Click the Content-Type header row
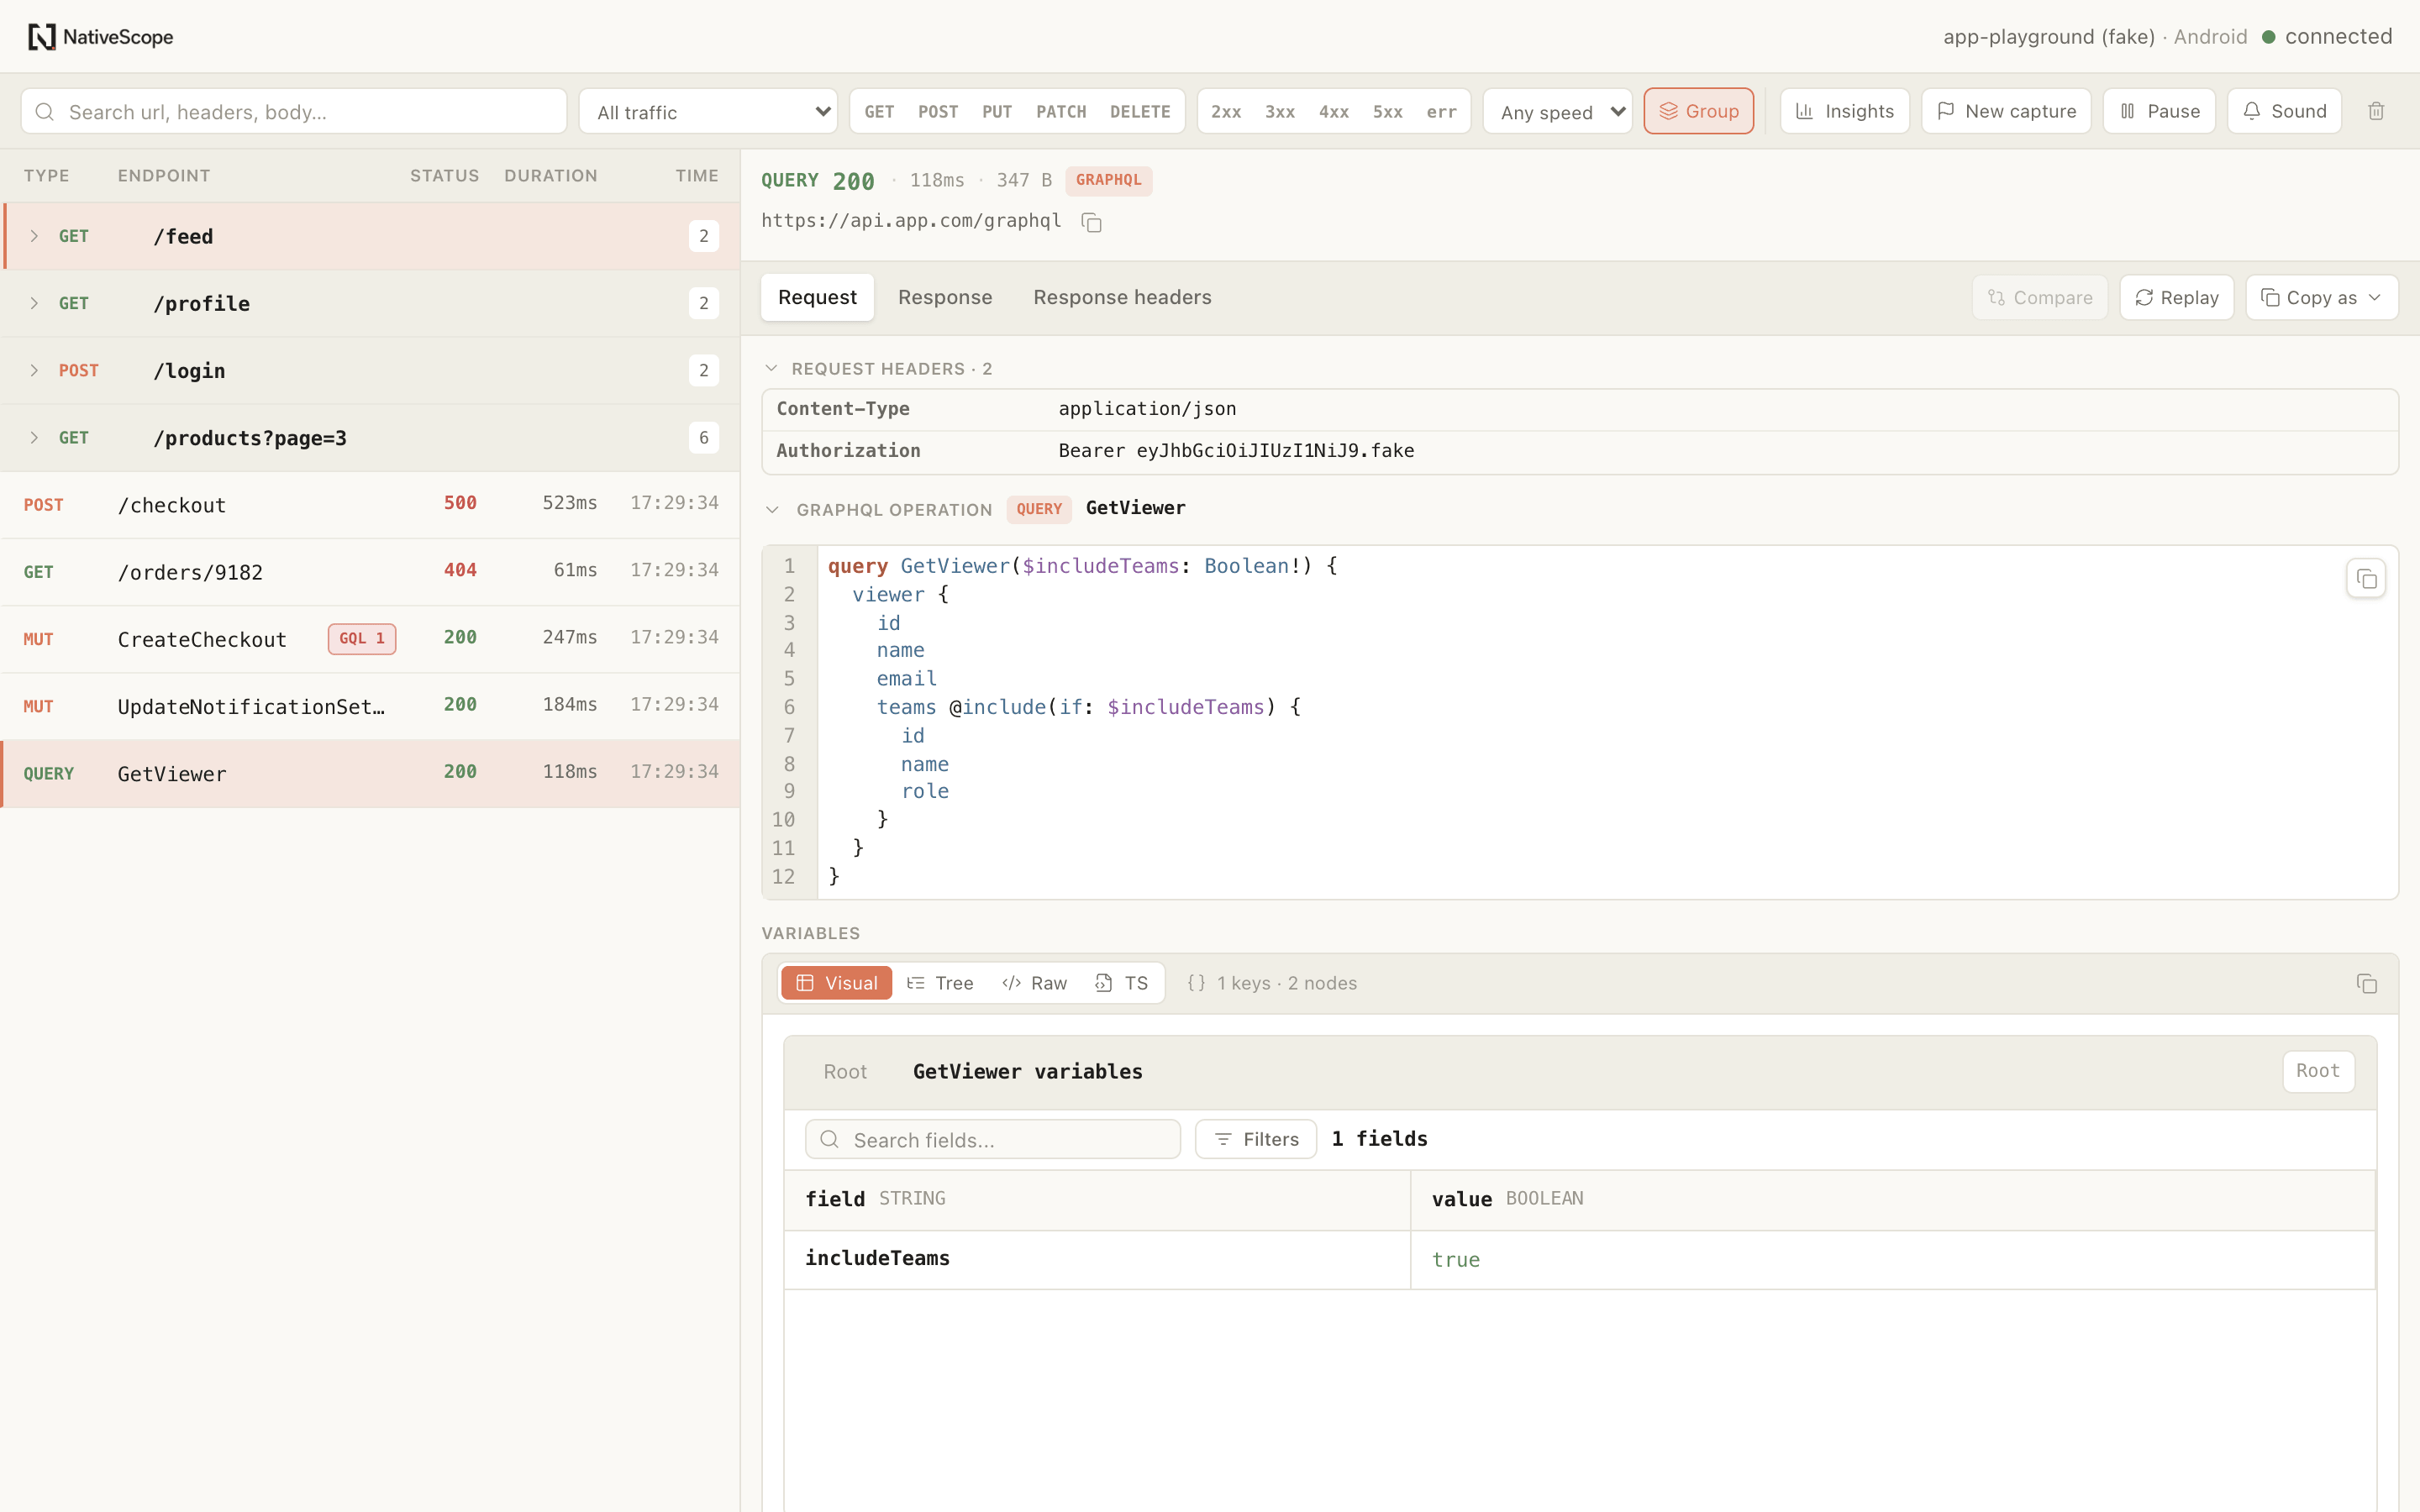The image size is (2420, 1512). [x=1579, y=409]
